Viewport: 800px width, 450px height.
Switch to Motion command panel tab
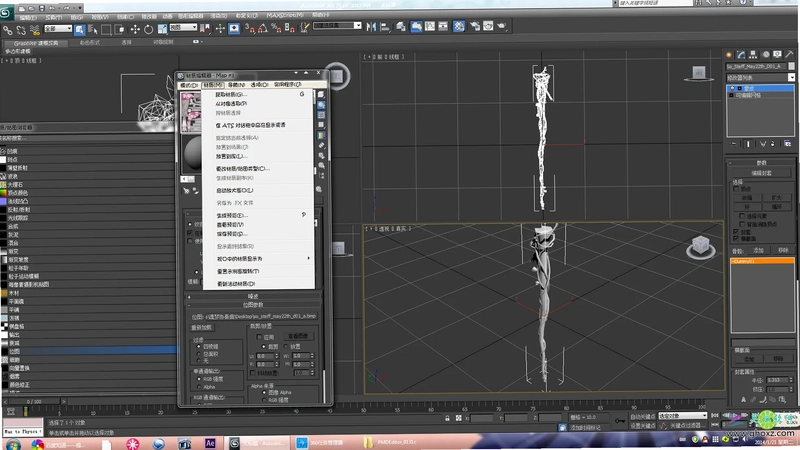tap(765, 55)
